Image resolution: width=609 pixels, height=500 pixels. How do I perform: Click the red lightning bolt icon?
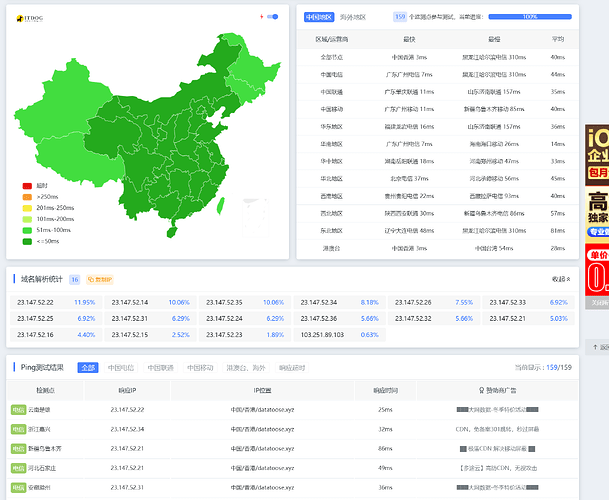[261, 17]
